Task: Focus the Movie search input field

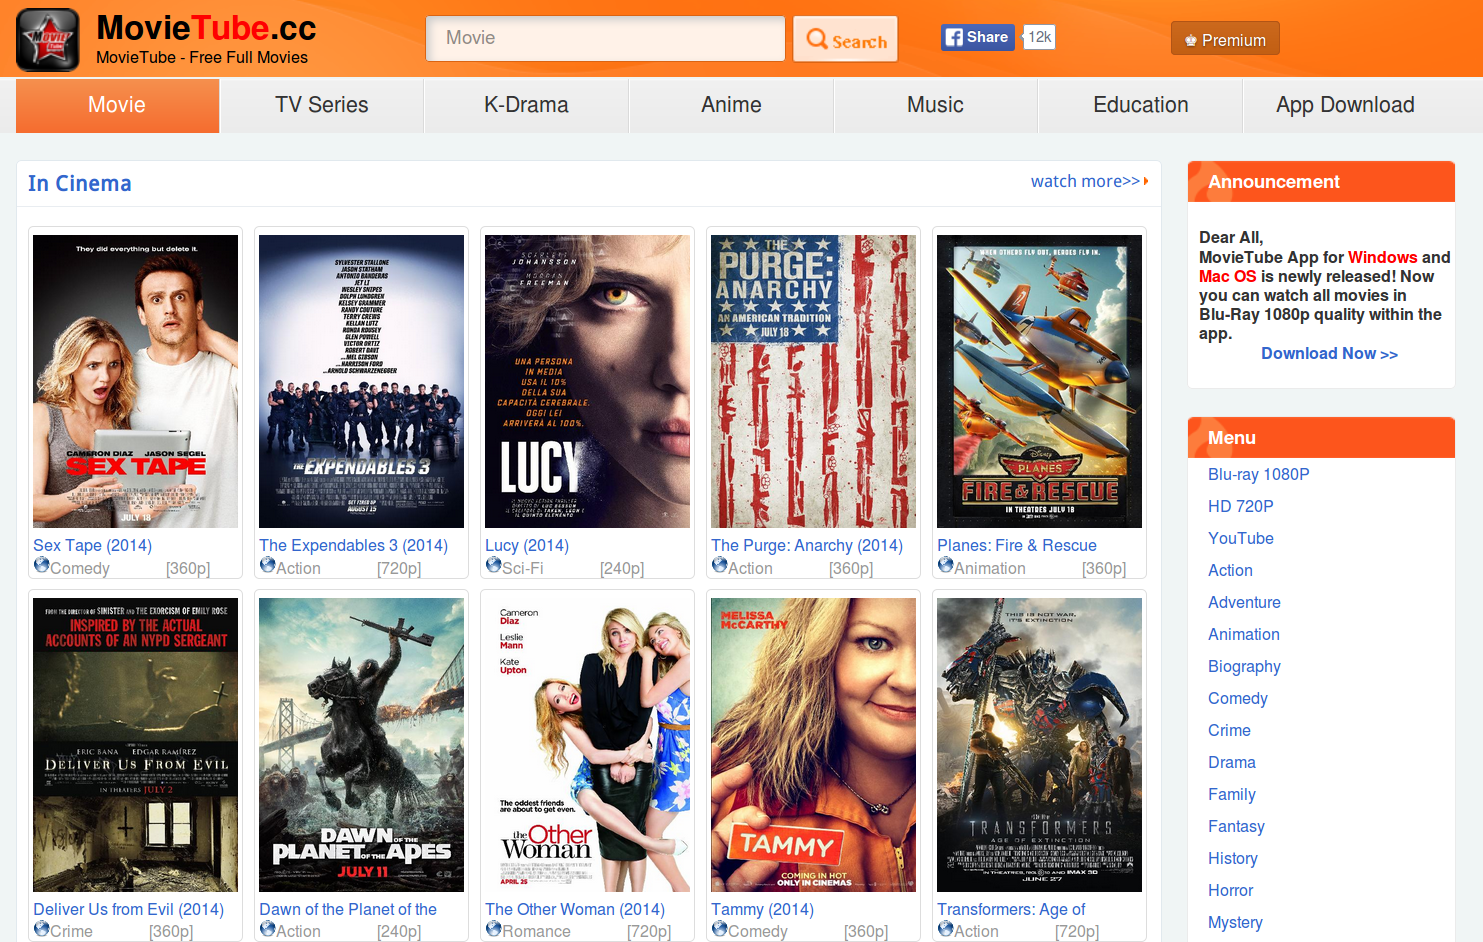Action: [605, 38]
